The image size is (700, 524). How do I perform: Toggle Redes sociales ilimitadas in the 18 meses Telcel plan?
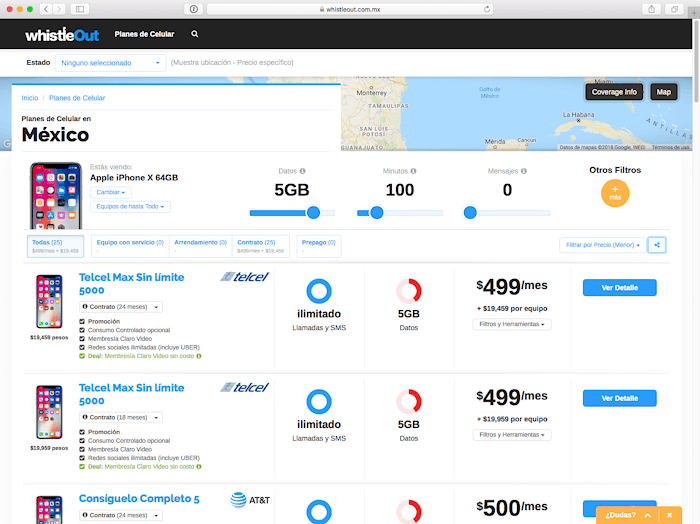[82, 458]
